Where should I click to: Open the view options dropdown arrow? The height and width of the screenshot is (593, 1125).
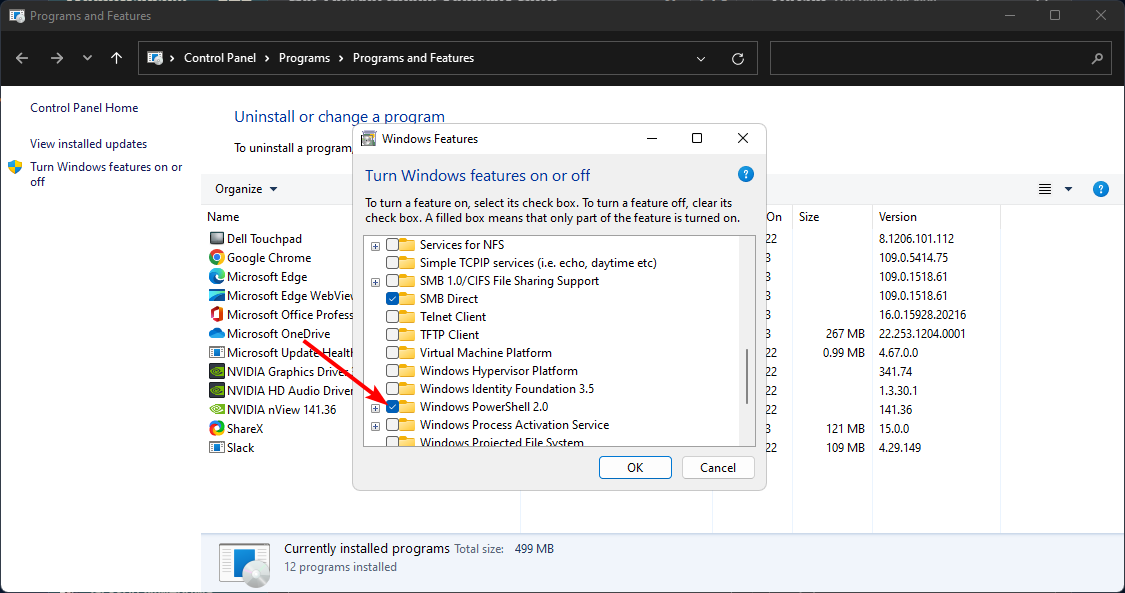1068,189
